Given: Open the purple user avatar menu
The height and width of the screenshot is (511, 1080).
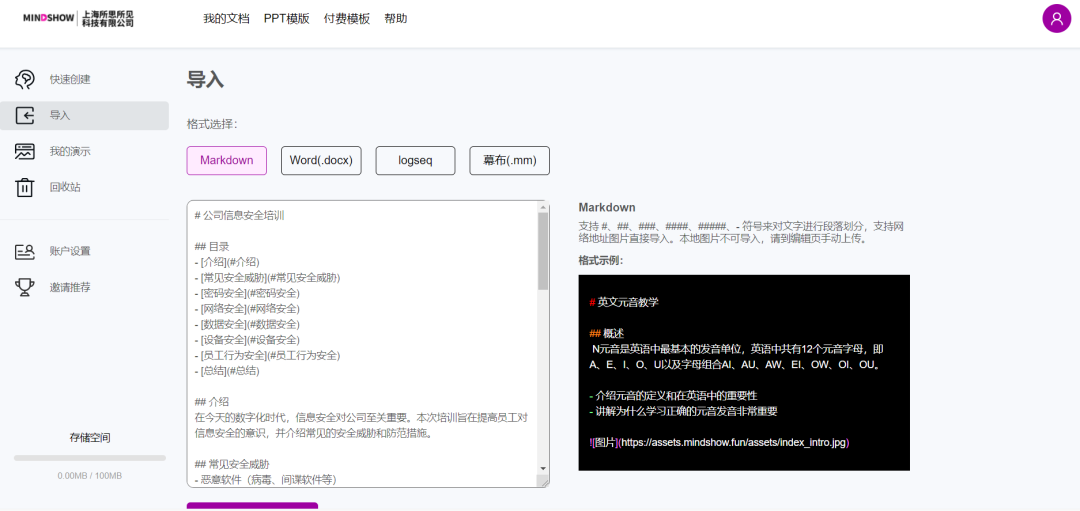Looking at the screenshot, I should click(1056, 18).
